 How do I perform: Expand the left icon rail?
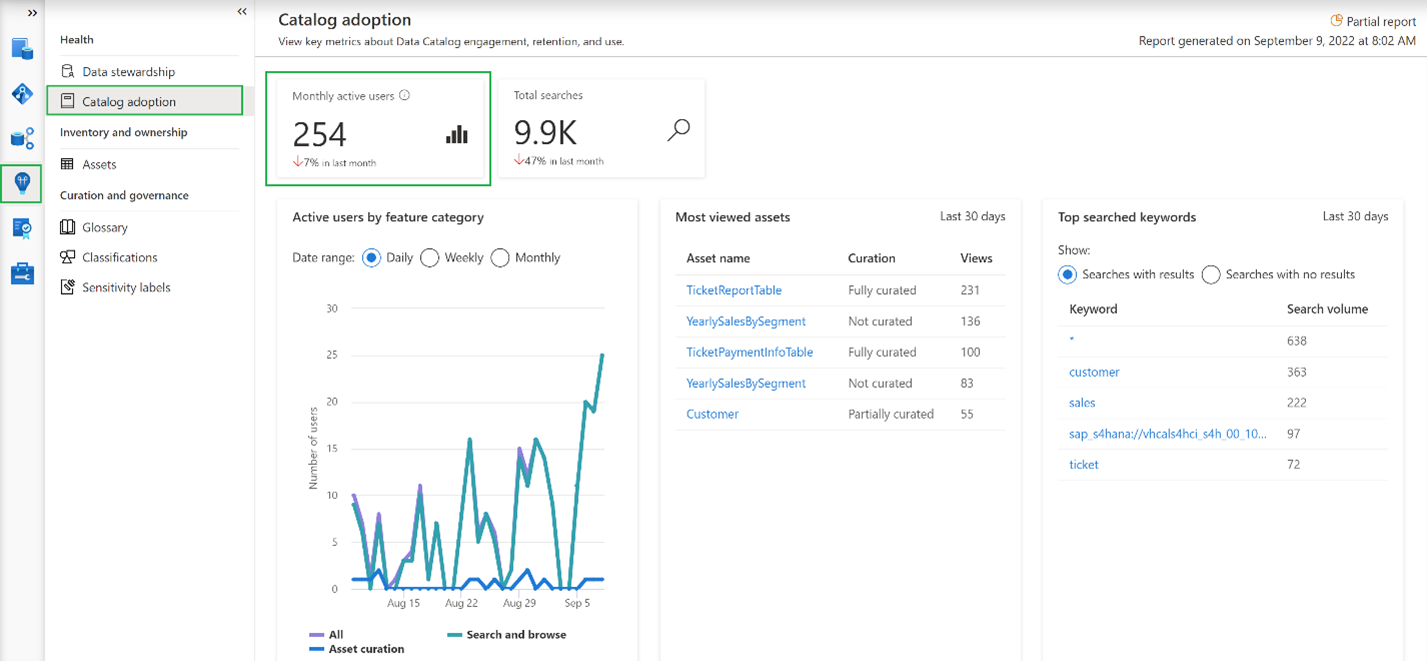tap(32, 13)
